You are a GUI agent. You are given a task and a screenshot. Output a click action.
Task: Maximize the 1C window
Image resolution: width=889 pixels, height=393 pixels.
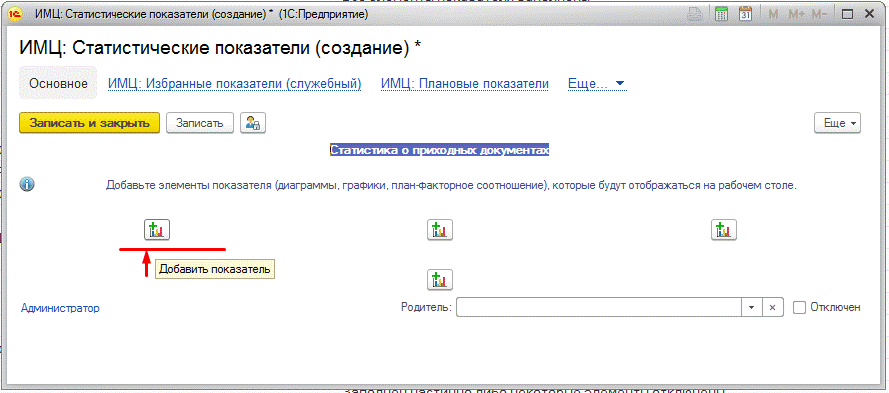tap(848, 15)
